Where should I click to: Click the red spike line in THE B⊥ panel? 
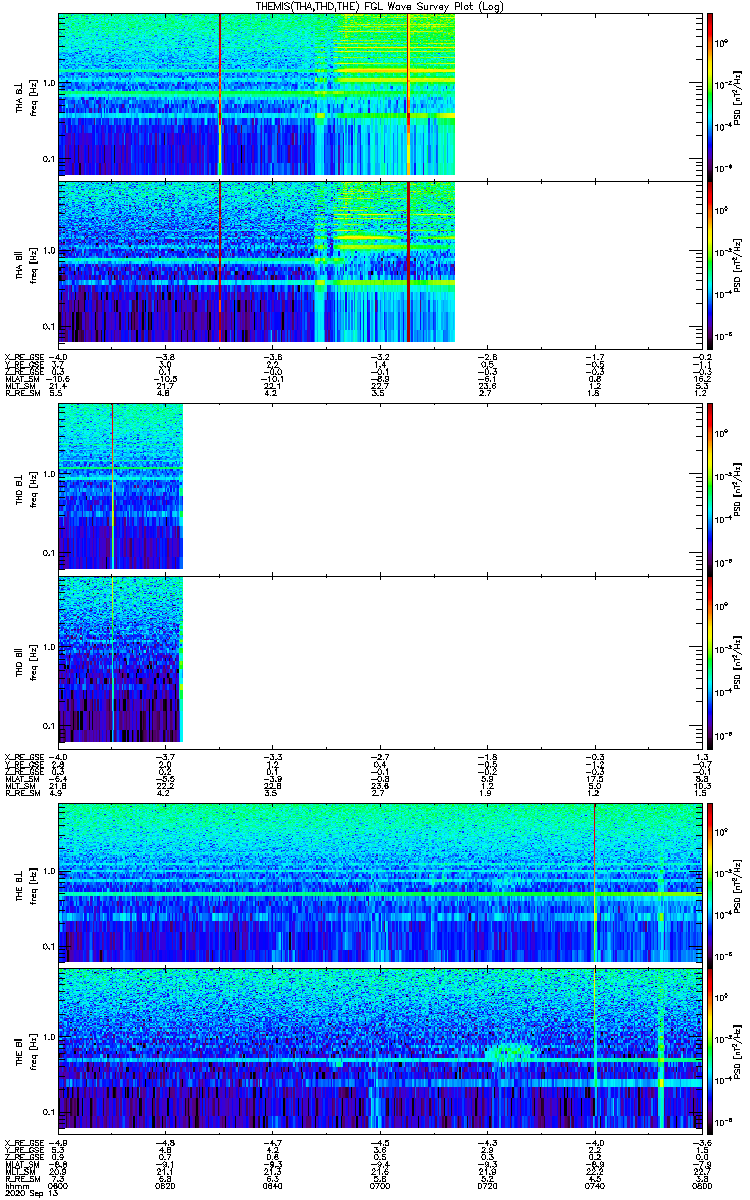click(595, 883)
